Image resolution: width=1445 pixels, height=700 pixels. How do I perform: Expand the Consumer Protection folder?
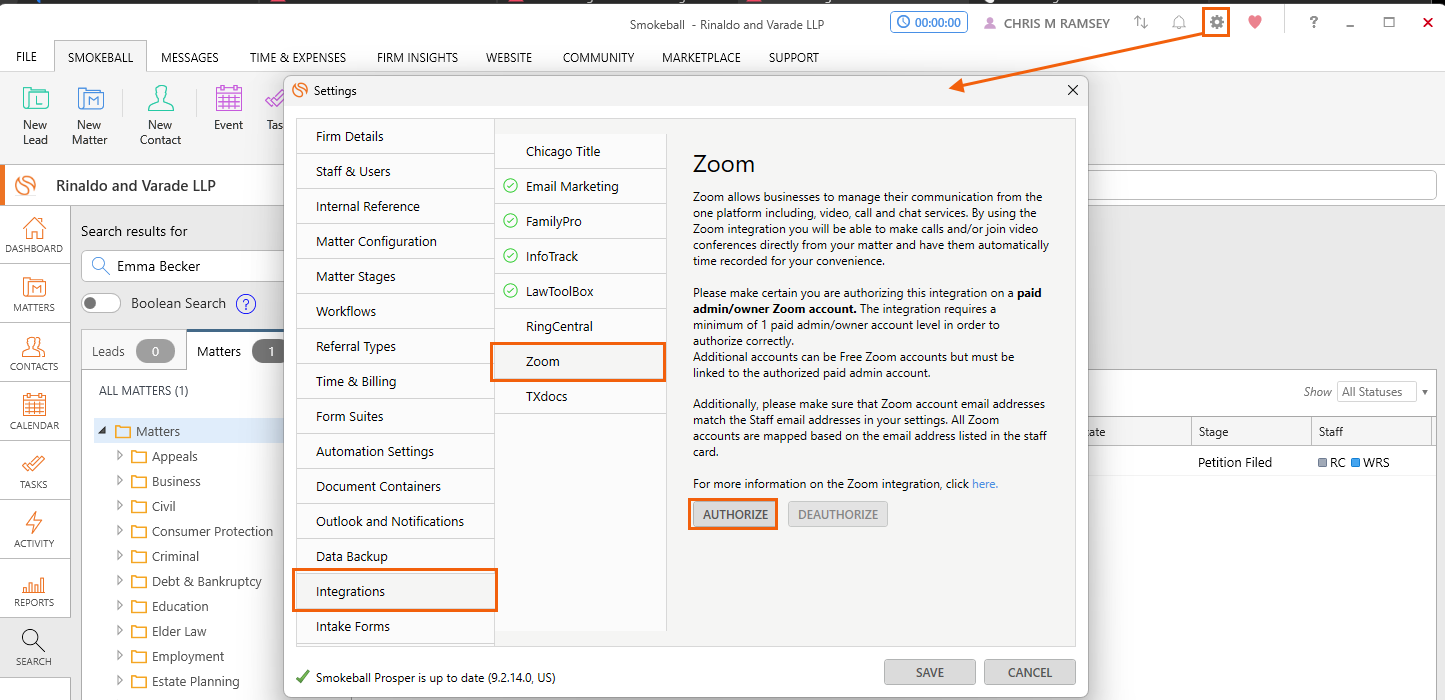120,531
